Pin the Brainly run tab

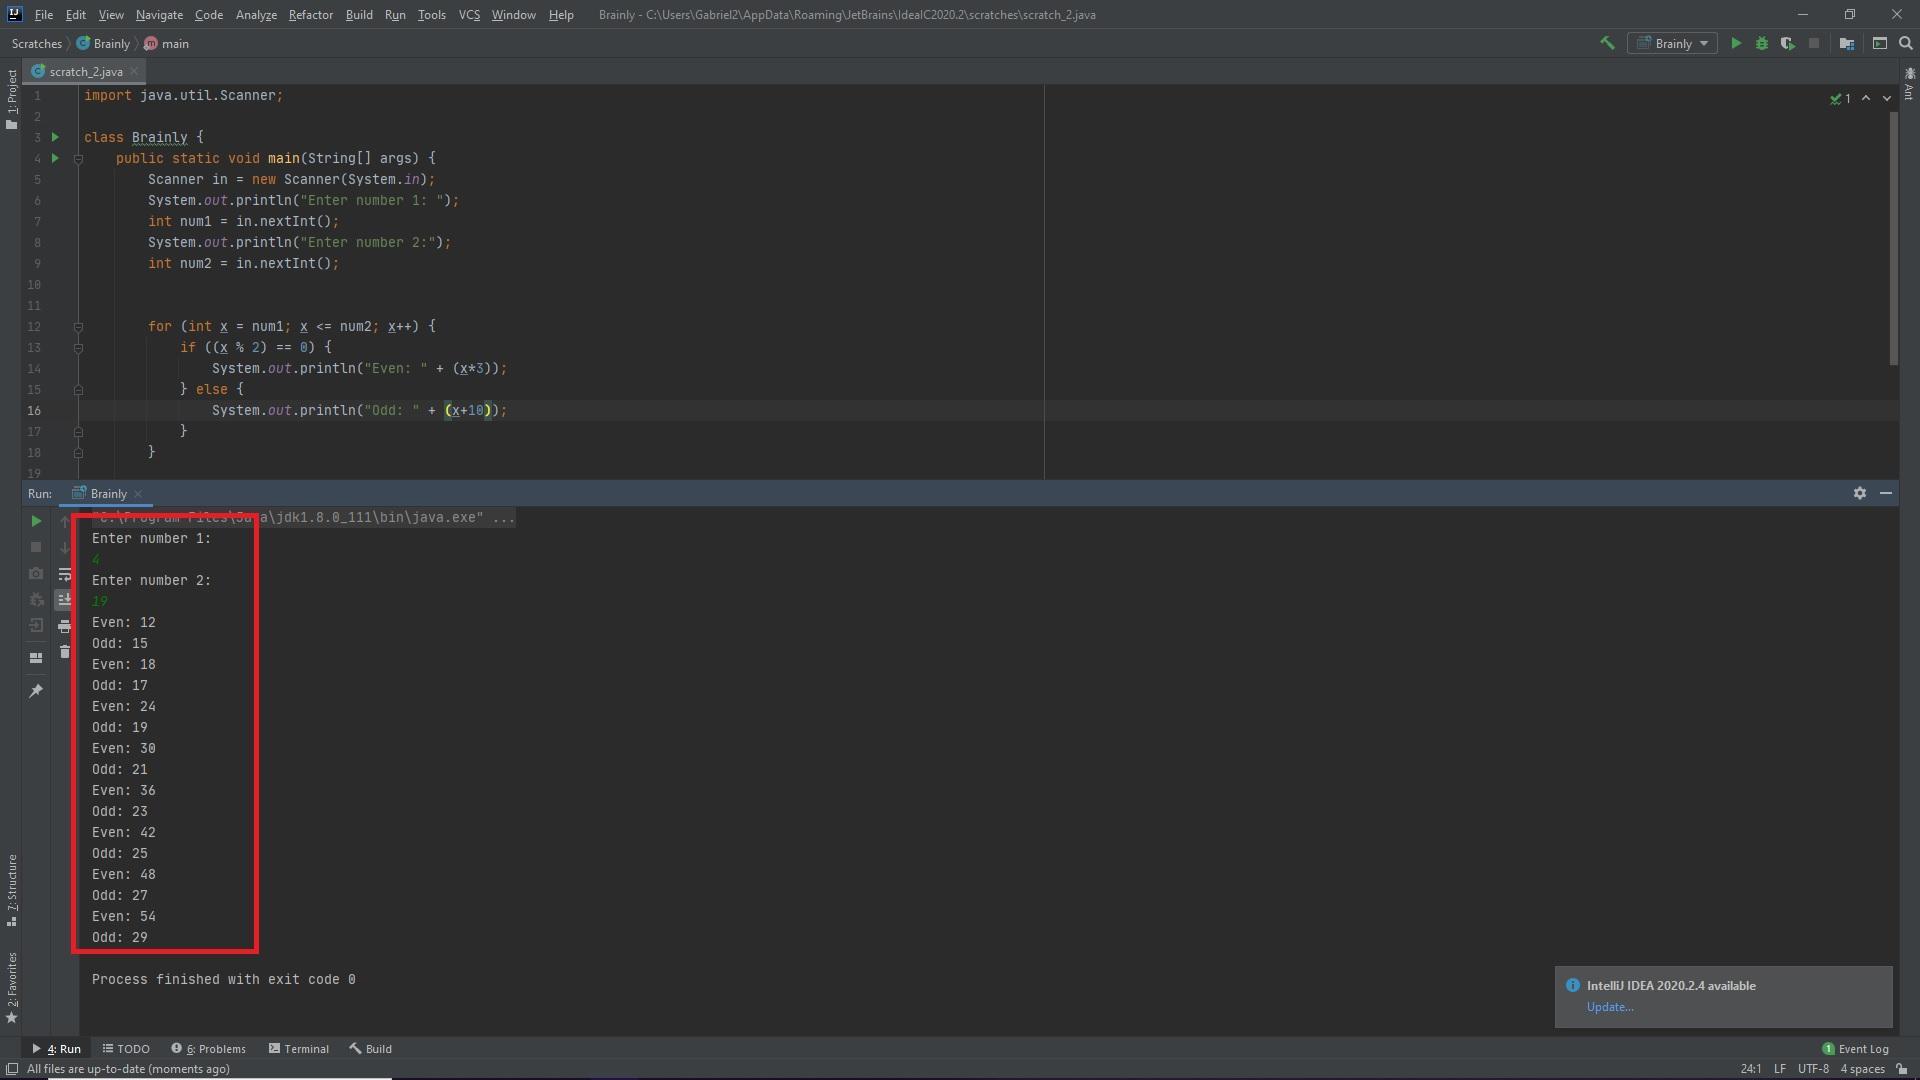[36, 691]
